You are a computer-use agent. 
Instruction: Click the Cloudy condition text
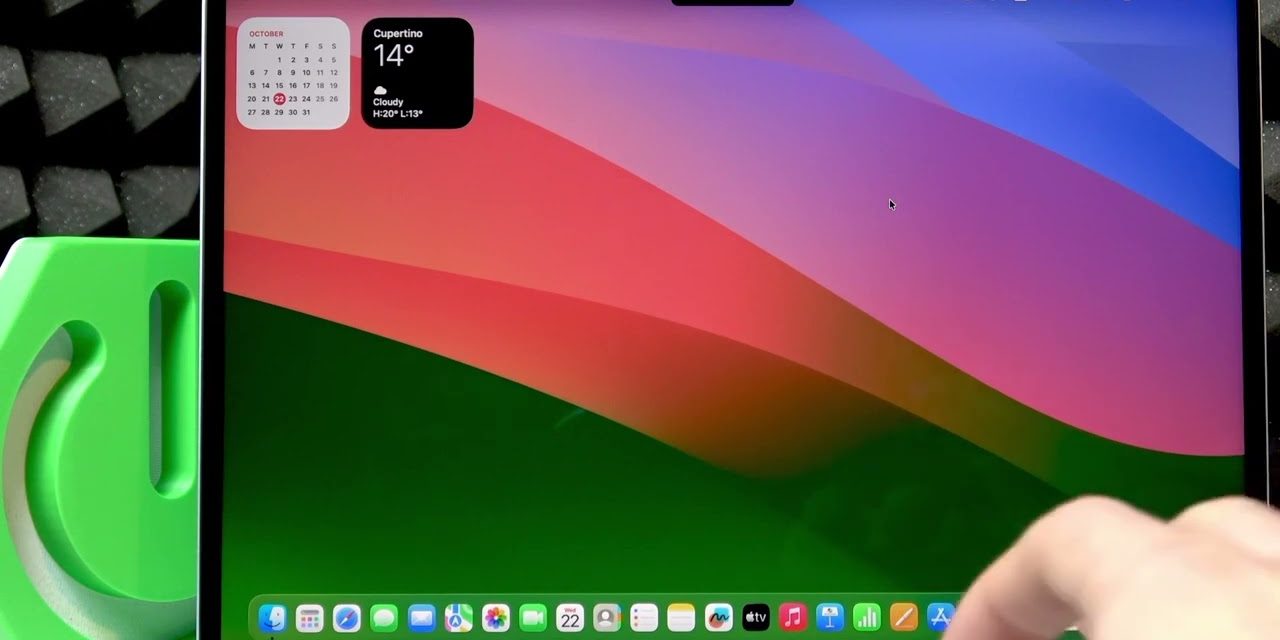pos(388,102)
